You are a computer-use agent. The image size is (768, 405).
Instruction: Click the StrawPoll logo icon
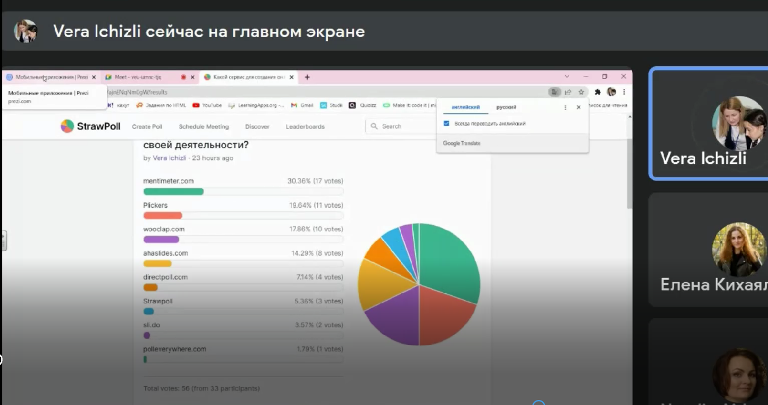(67, 126)
